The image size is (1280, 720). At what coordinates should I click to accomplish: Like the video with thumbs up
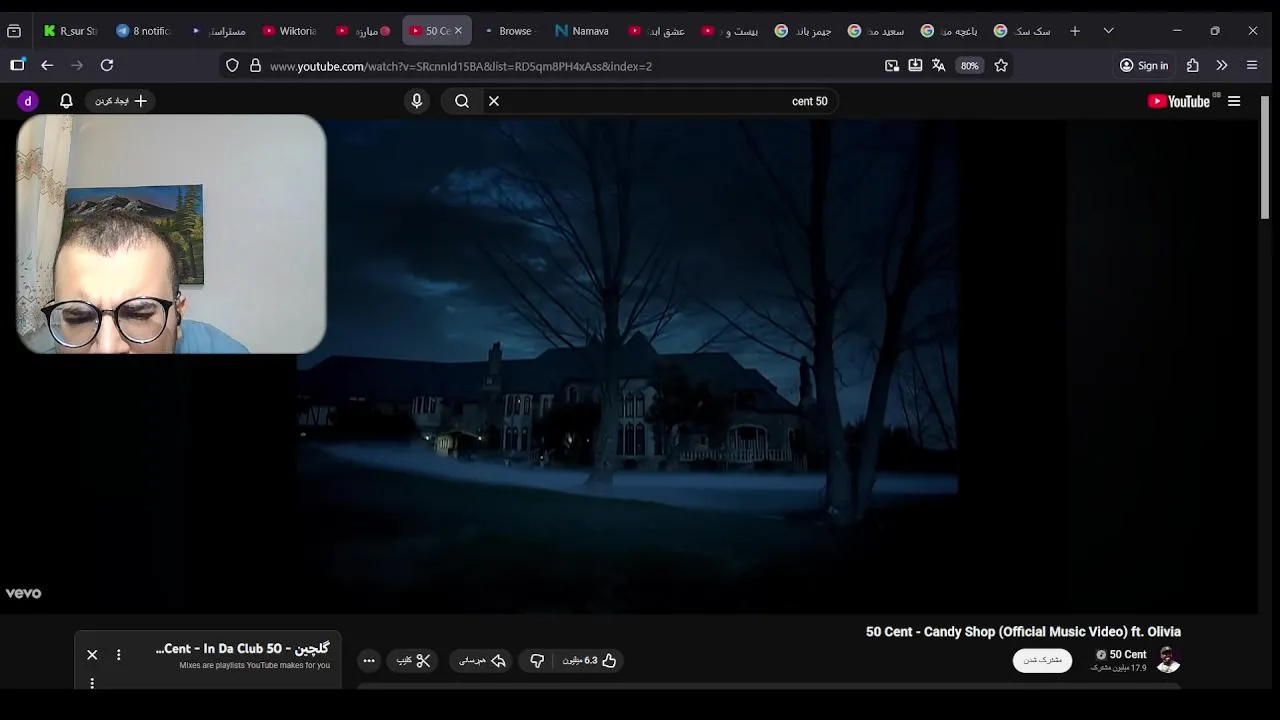coord(589,660)
